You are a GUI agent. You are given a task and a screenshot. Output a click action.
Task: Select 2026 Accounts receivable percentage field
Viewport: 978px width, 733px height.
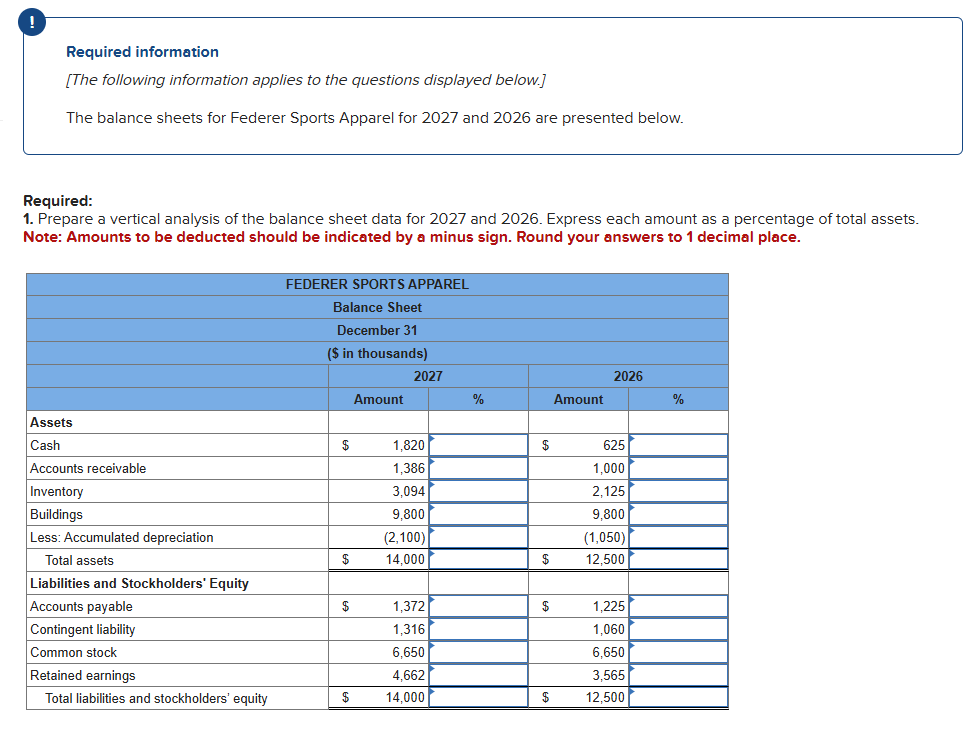[679, 468]
